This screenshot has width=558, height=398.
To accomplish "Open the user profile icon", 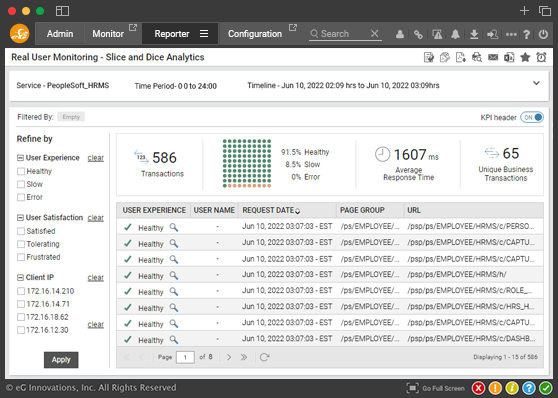I will [400, 35].
